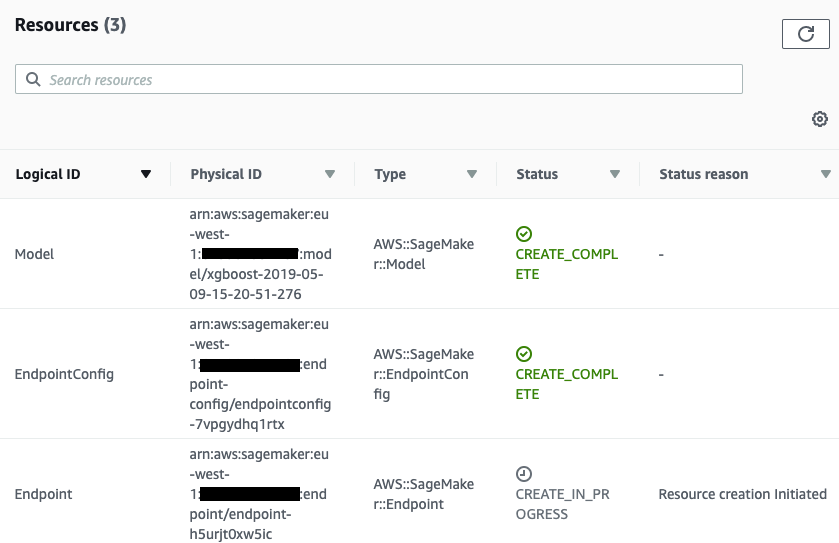Sort by Status reason arrow
Image resolution: width=839 pixels, height=543 pixels.
pyautogui.click(x=826, y=174)
